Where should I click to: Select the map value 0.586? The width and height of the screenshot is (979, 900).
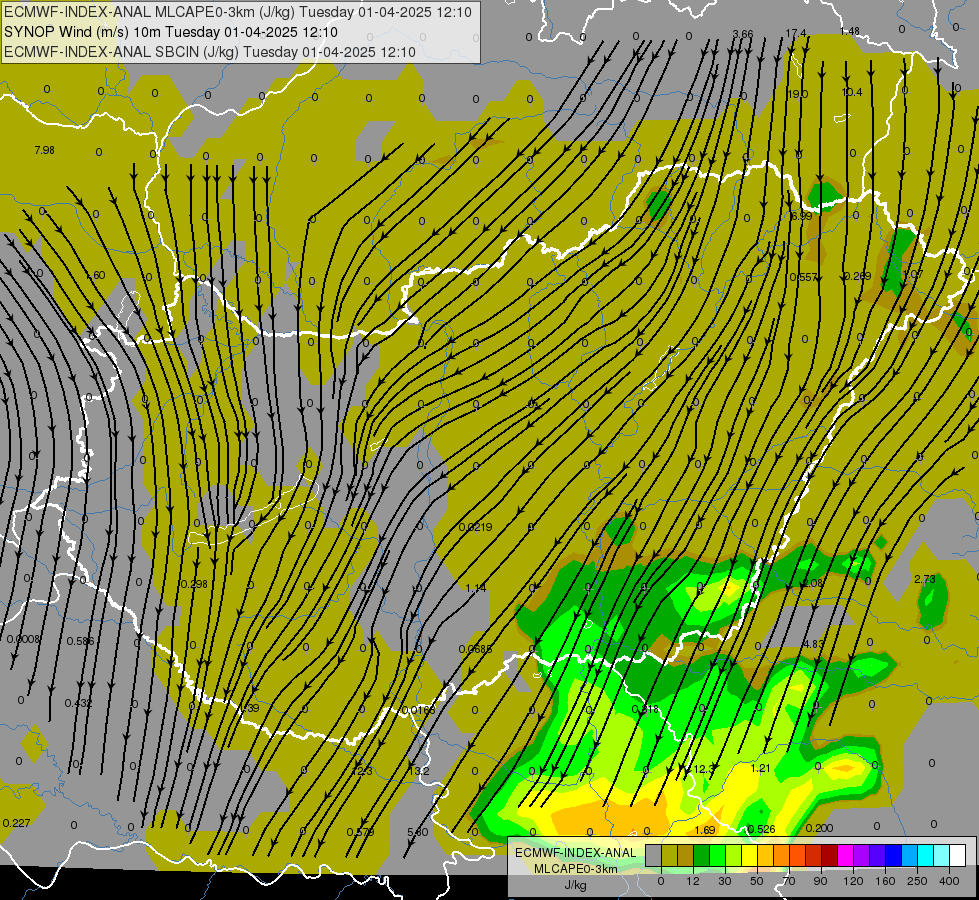[81, 641]
